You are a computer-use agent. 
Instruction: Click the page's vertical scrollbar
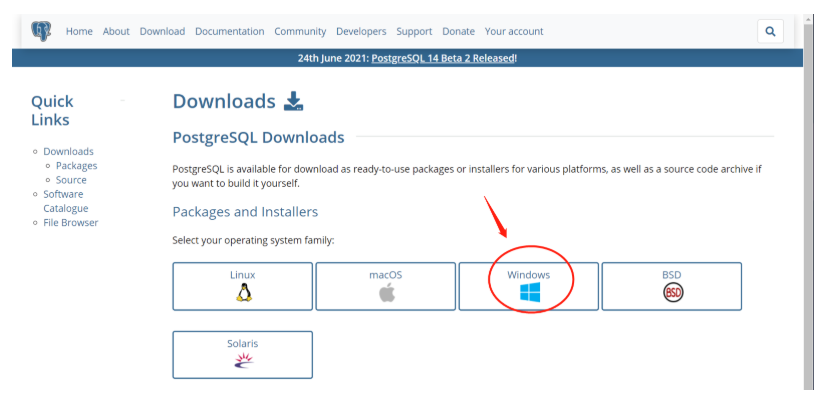pyautogui.click(x=808, y=204)
